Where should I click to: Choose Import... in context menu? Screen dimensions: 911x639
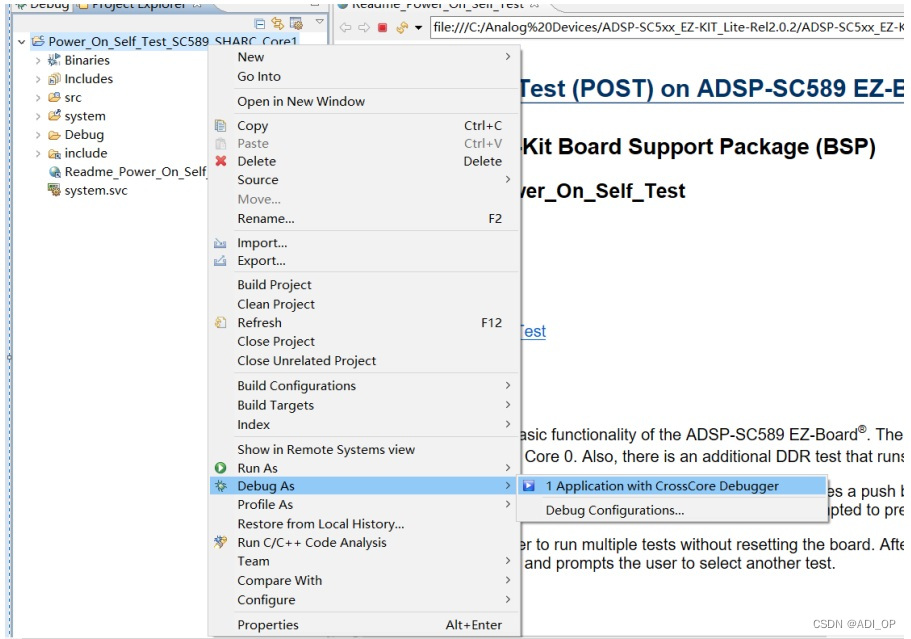coord(364,243)
